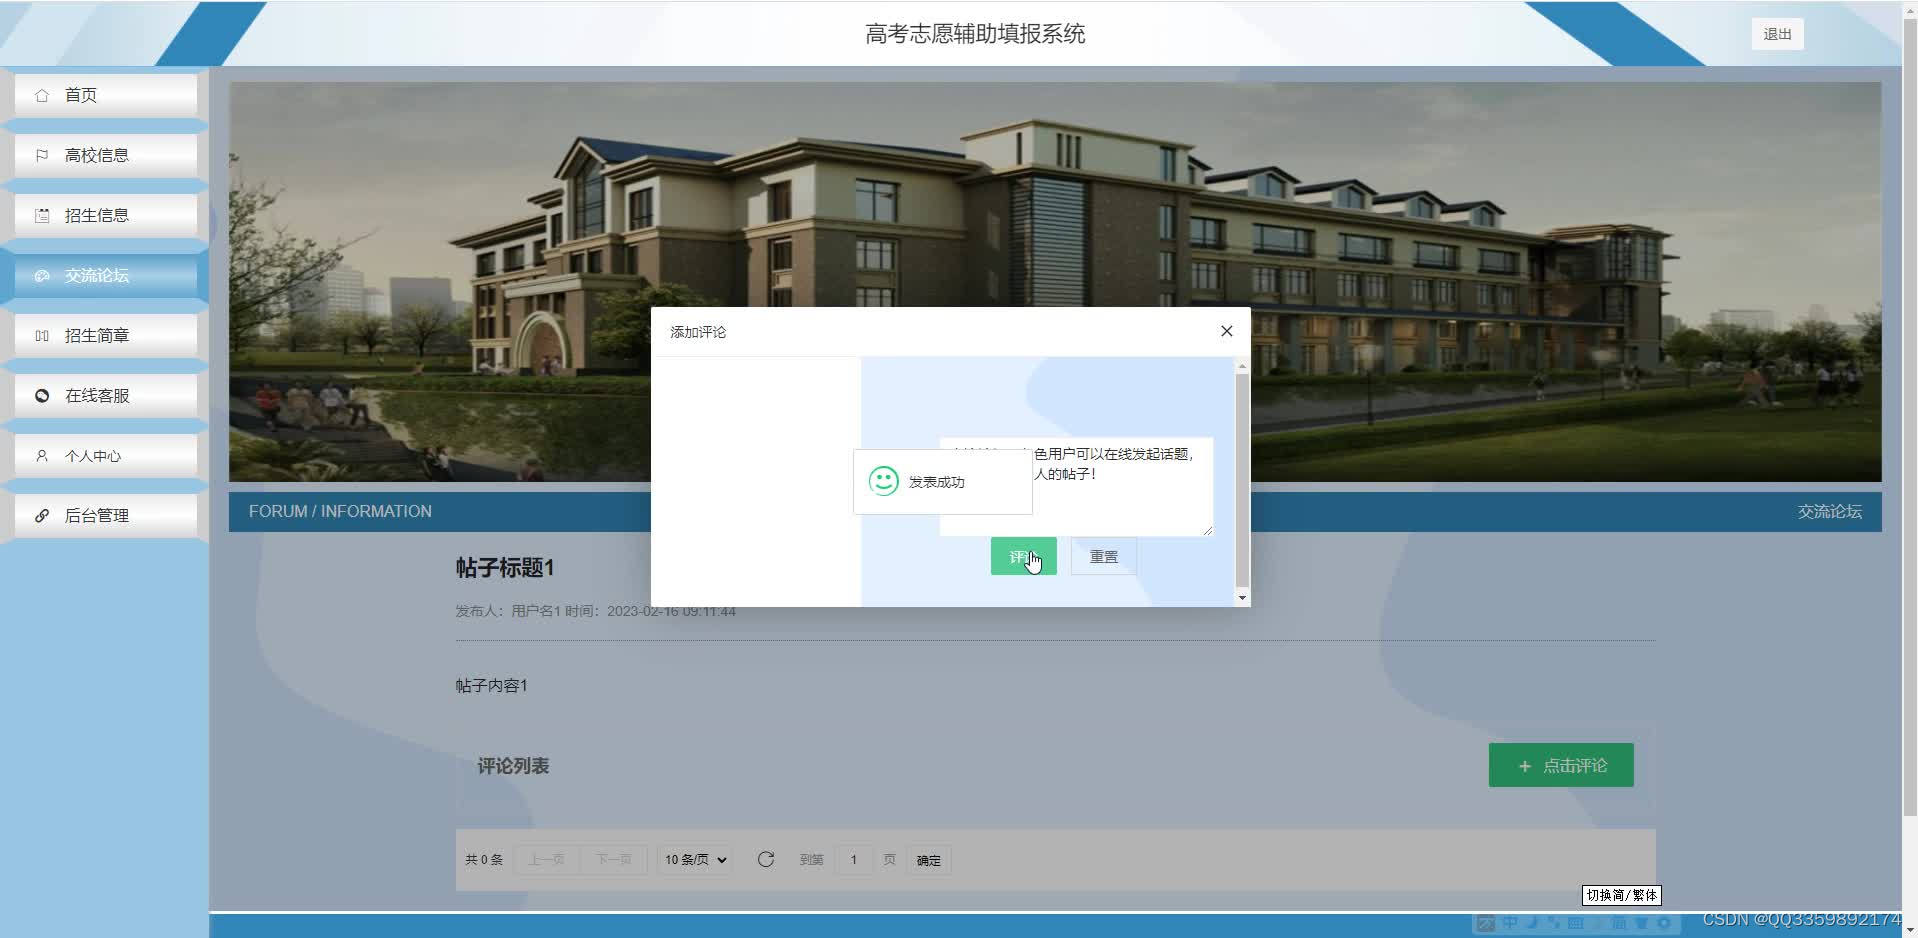
Task: Open the 招生简章 menu item
Action: 106,335
